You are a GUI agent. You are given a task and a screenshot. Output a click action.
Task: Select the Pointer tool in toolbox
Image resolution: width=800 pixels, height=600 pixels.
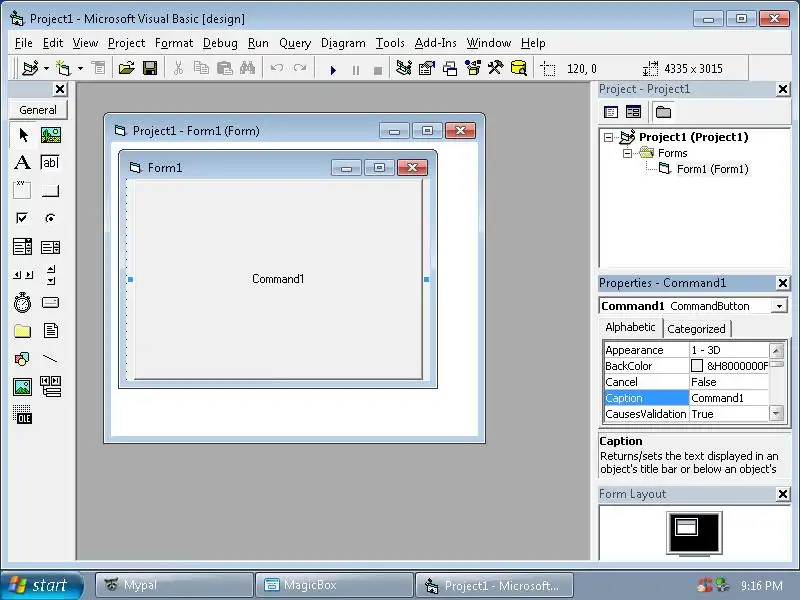(23, 135)
